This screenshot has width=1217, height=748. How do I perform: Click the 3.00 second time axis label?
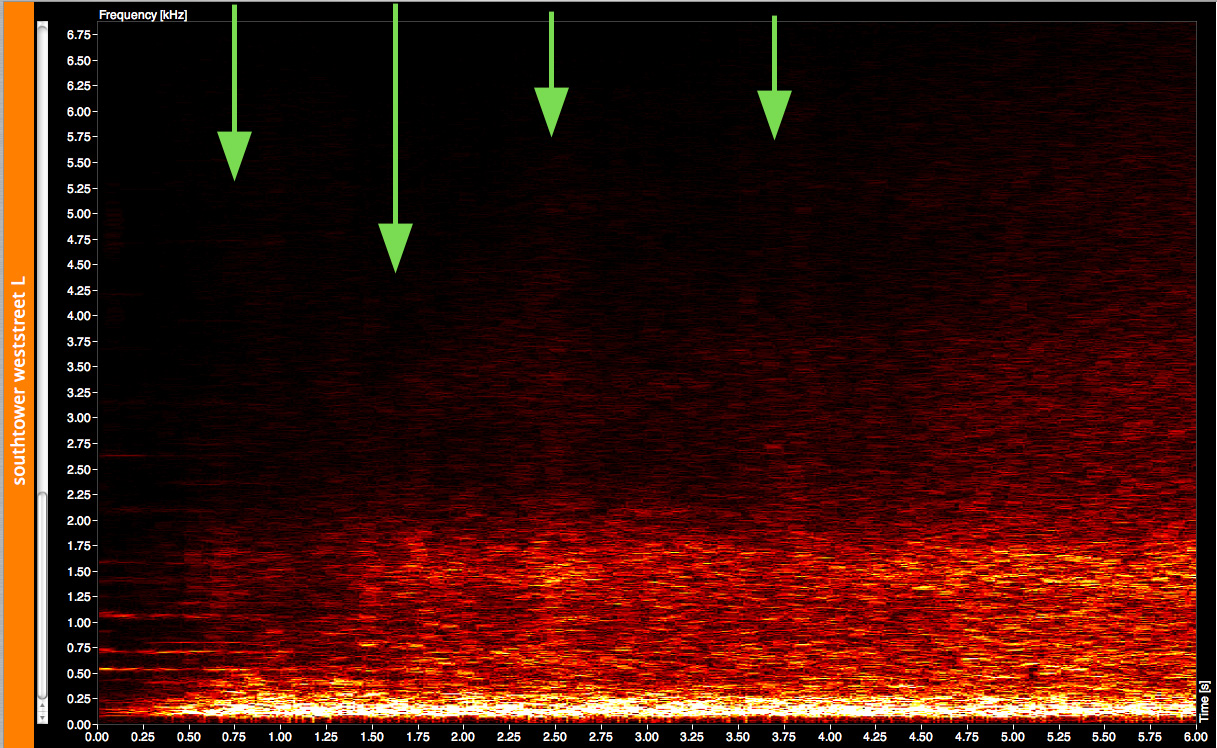[647, 736]
